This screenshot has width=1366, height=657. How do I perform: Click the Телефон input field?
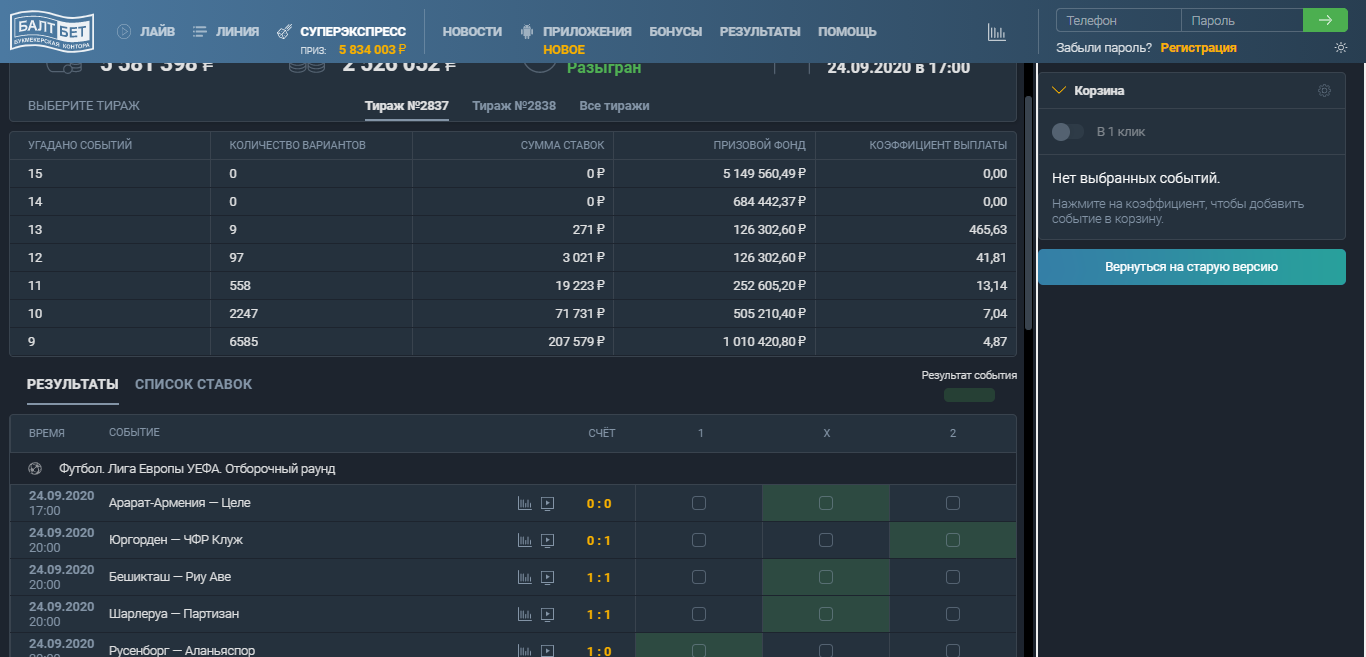pyautogui.click(x=1119, y=20)
